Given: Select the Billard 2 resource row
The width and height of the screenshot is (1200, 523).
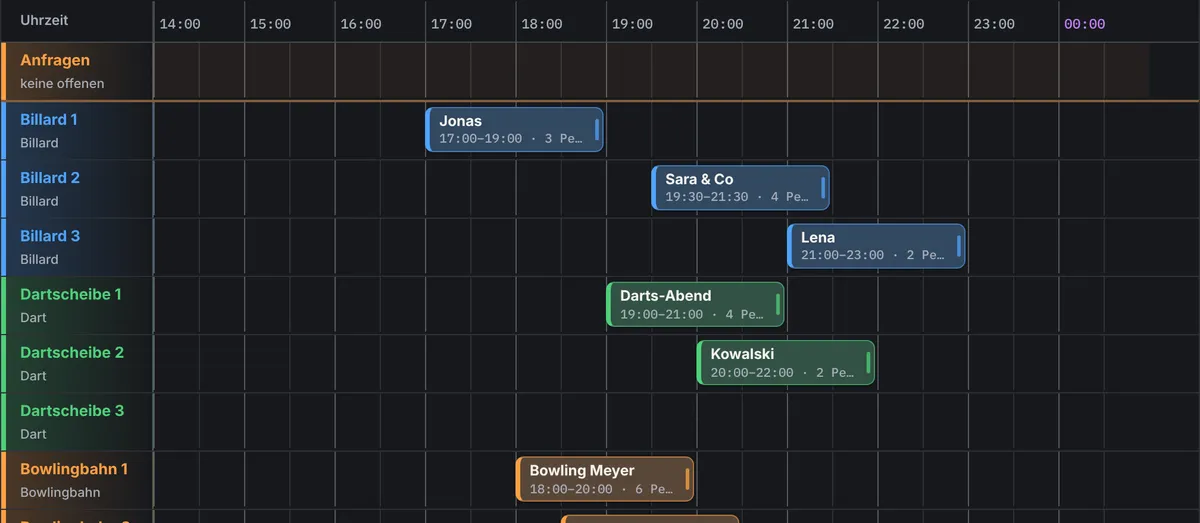Looking at the screenshot, I should click(x=77, y=188).
